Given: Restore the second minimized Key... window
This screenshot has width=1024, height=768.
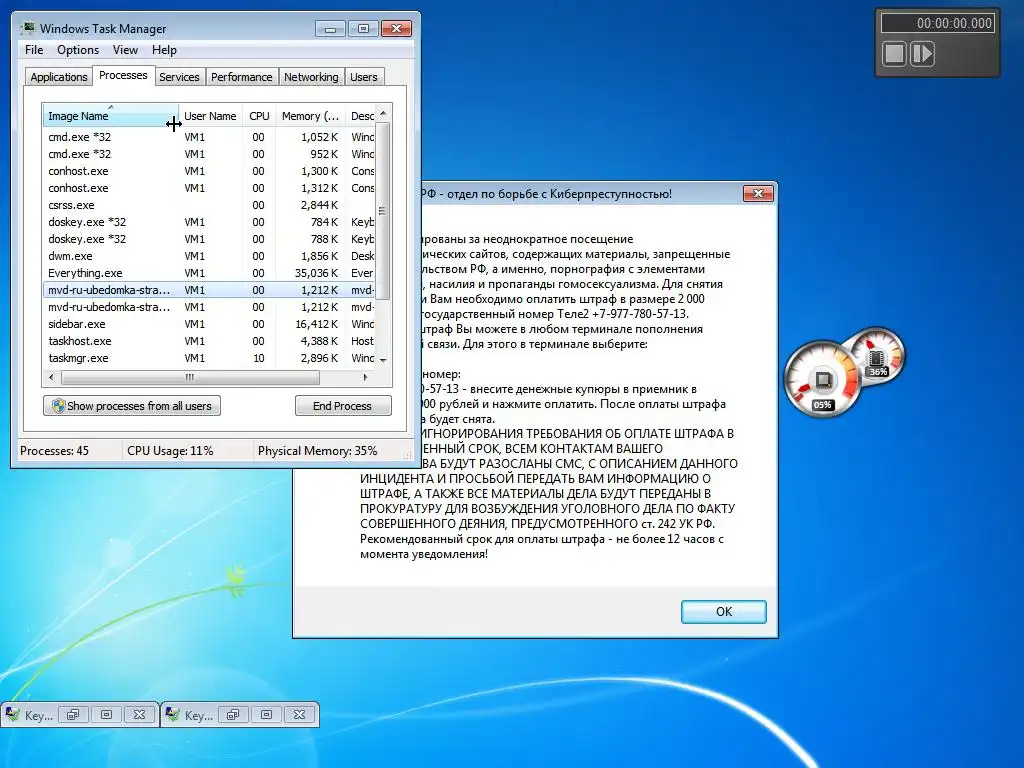Looking at the screenshot, I should coord(233,714).
